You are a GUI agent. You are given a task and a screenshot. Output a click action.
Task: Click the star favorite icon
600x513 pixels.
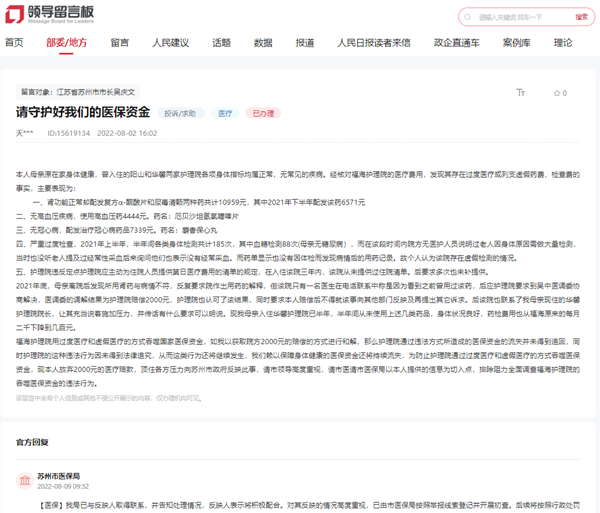pos(557,93)
